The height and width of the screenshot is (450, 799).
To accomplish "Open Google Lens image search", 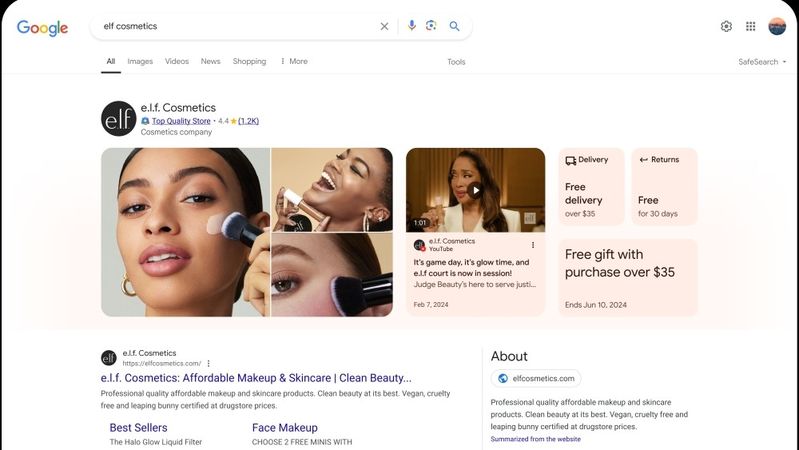I will click(431, 25).
